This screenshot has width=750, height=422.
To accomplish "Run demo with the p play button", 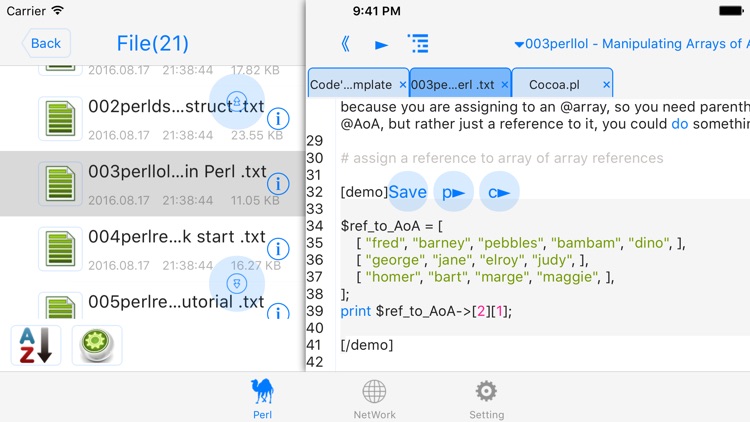I will tap(453, 192).
